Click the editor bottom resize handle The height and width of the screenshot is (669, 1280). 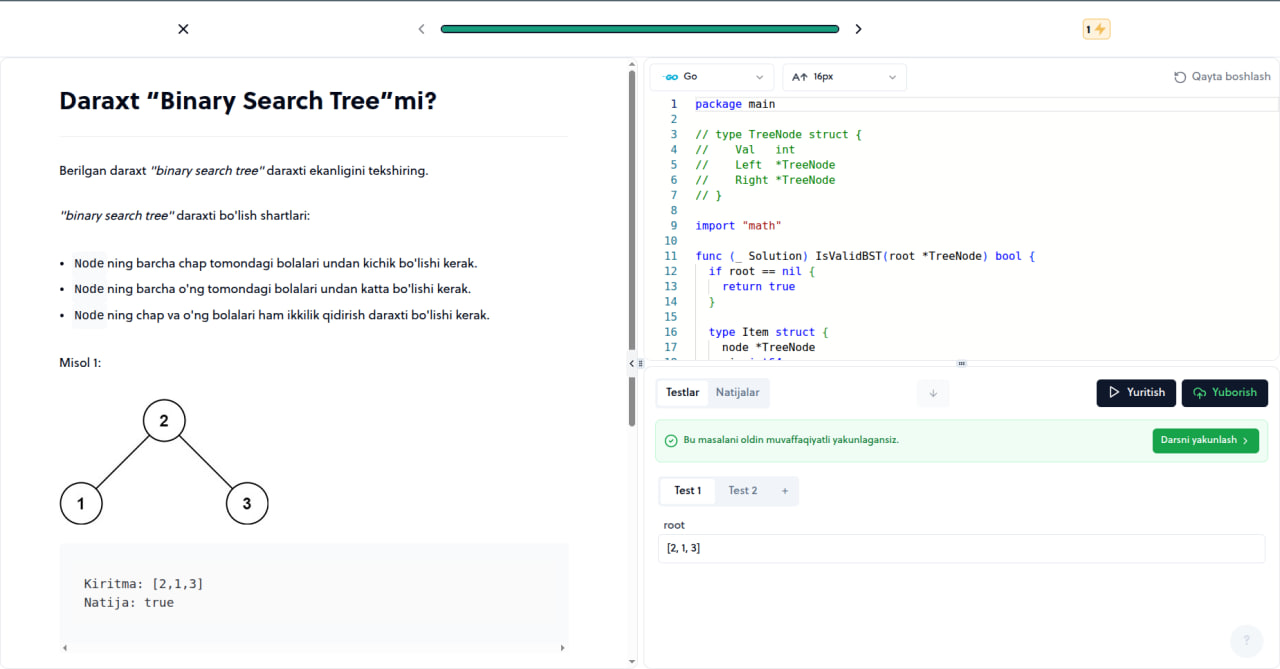pyautogui.click(x=961, y=363)
